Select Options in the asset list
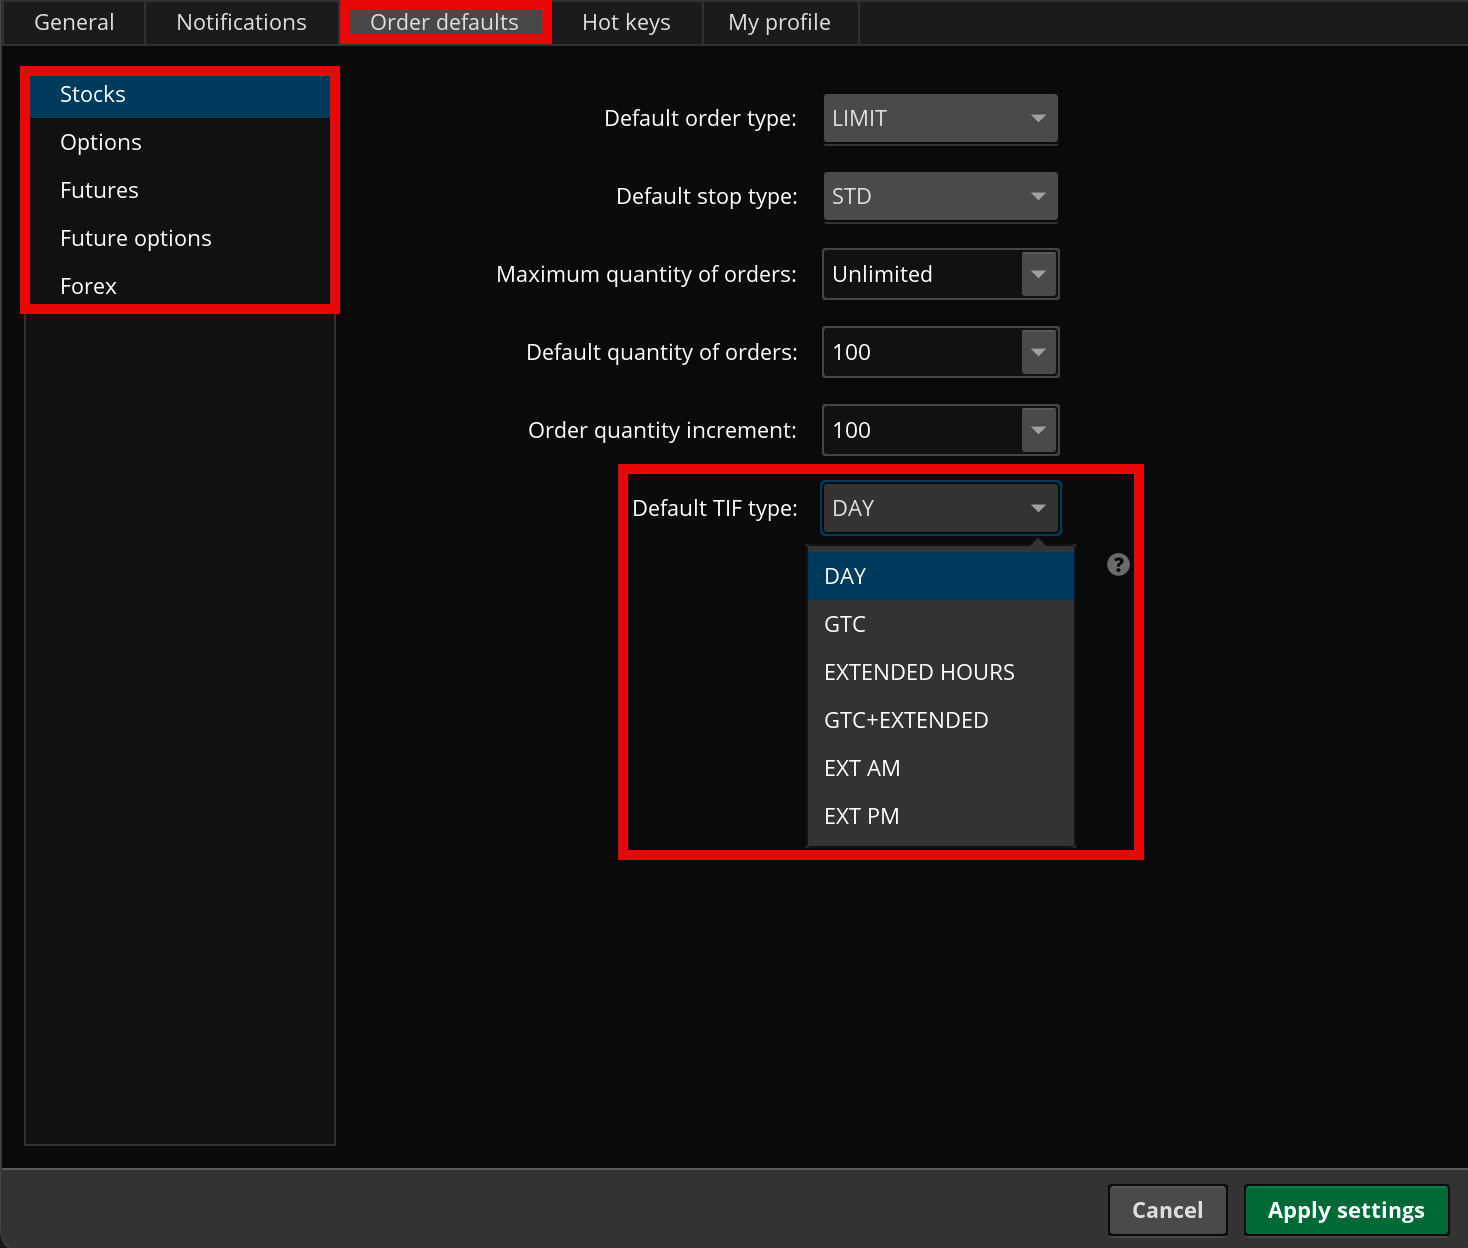 (x=101, y=142)
